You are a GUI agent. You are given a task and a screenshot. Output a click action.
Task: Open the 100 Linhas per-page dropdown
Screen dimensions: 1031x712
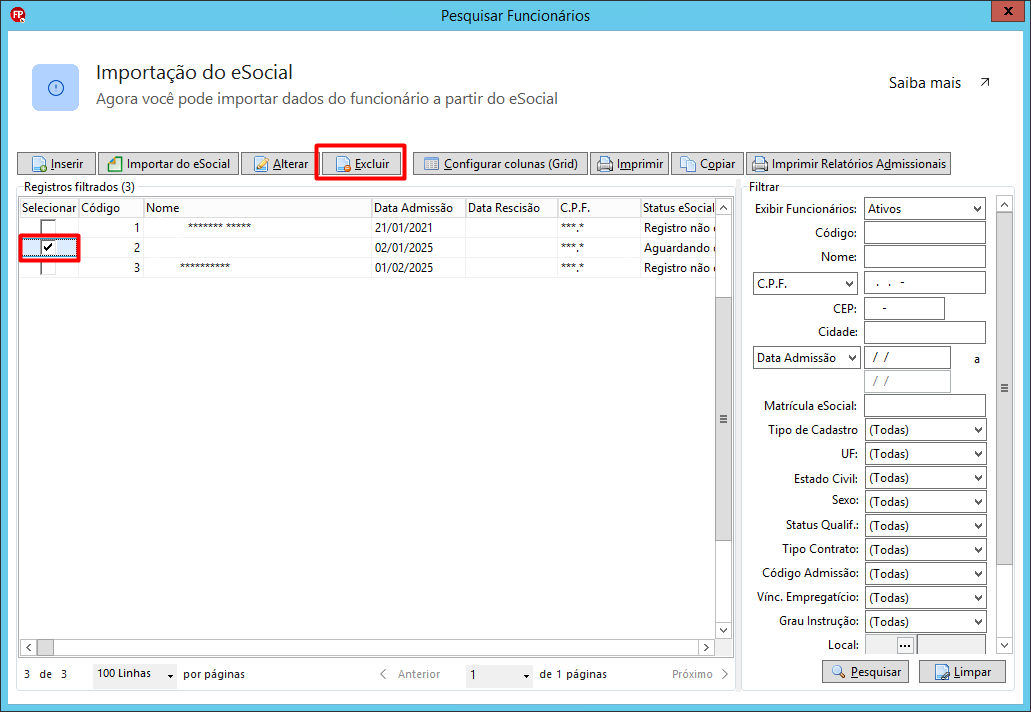135,674
